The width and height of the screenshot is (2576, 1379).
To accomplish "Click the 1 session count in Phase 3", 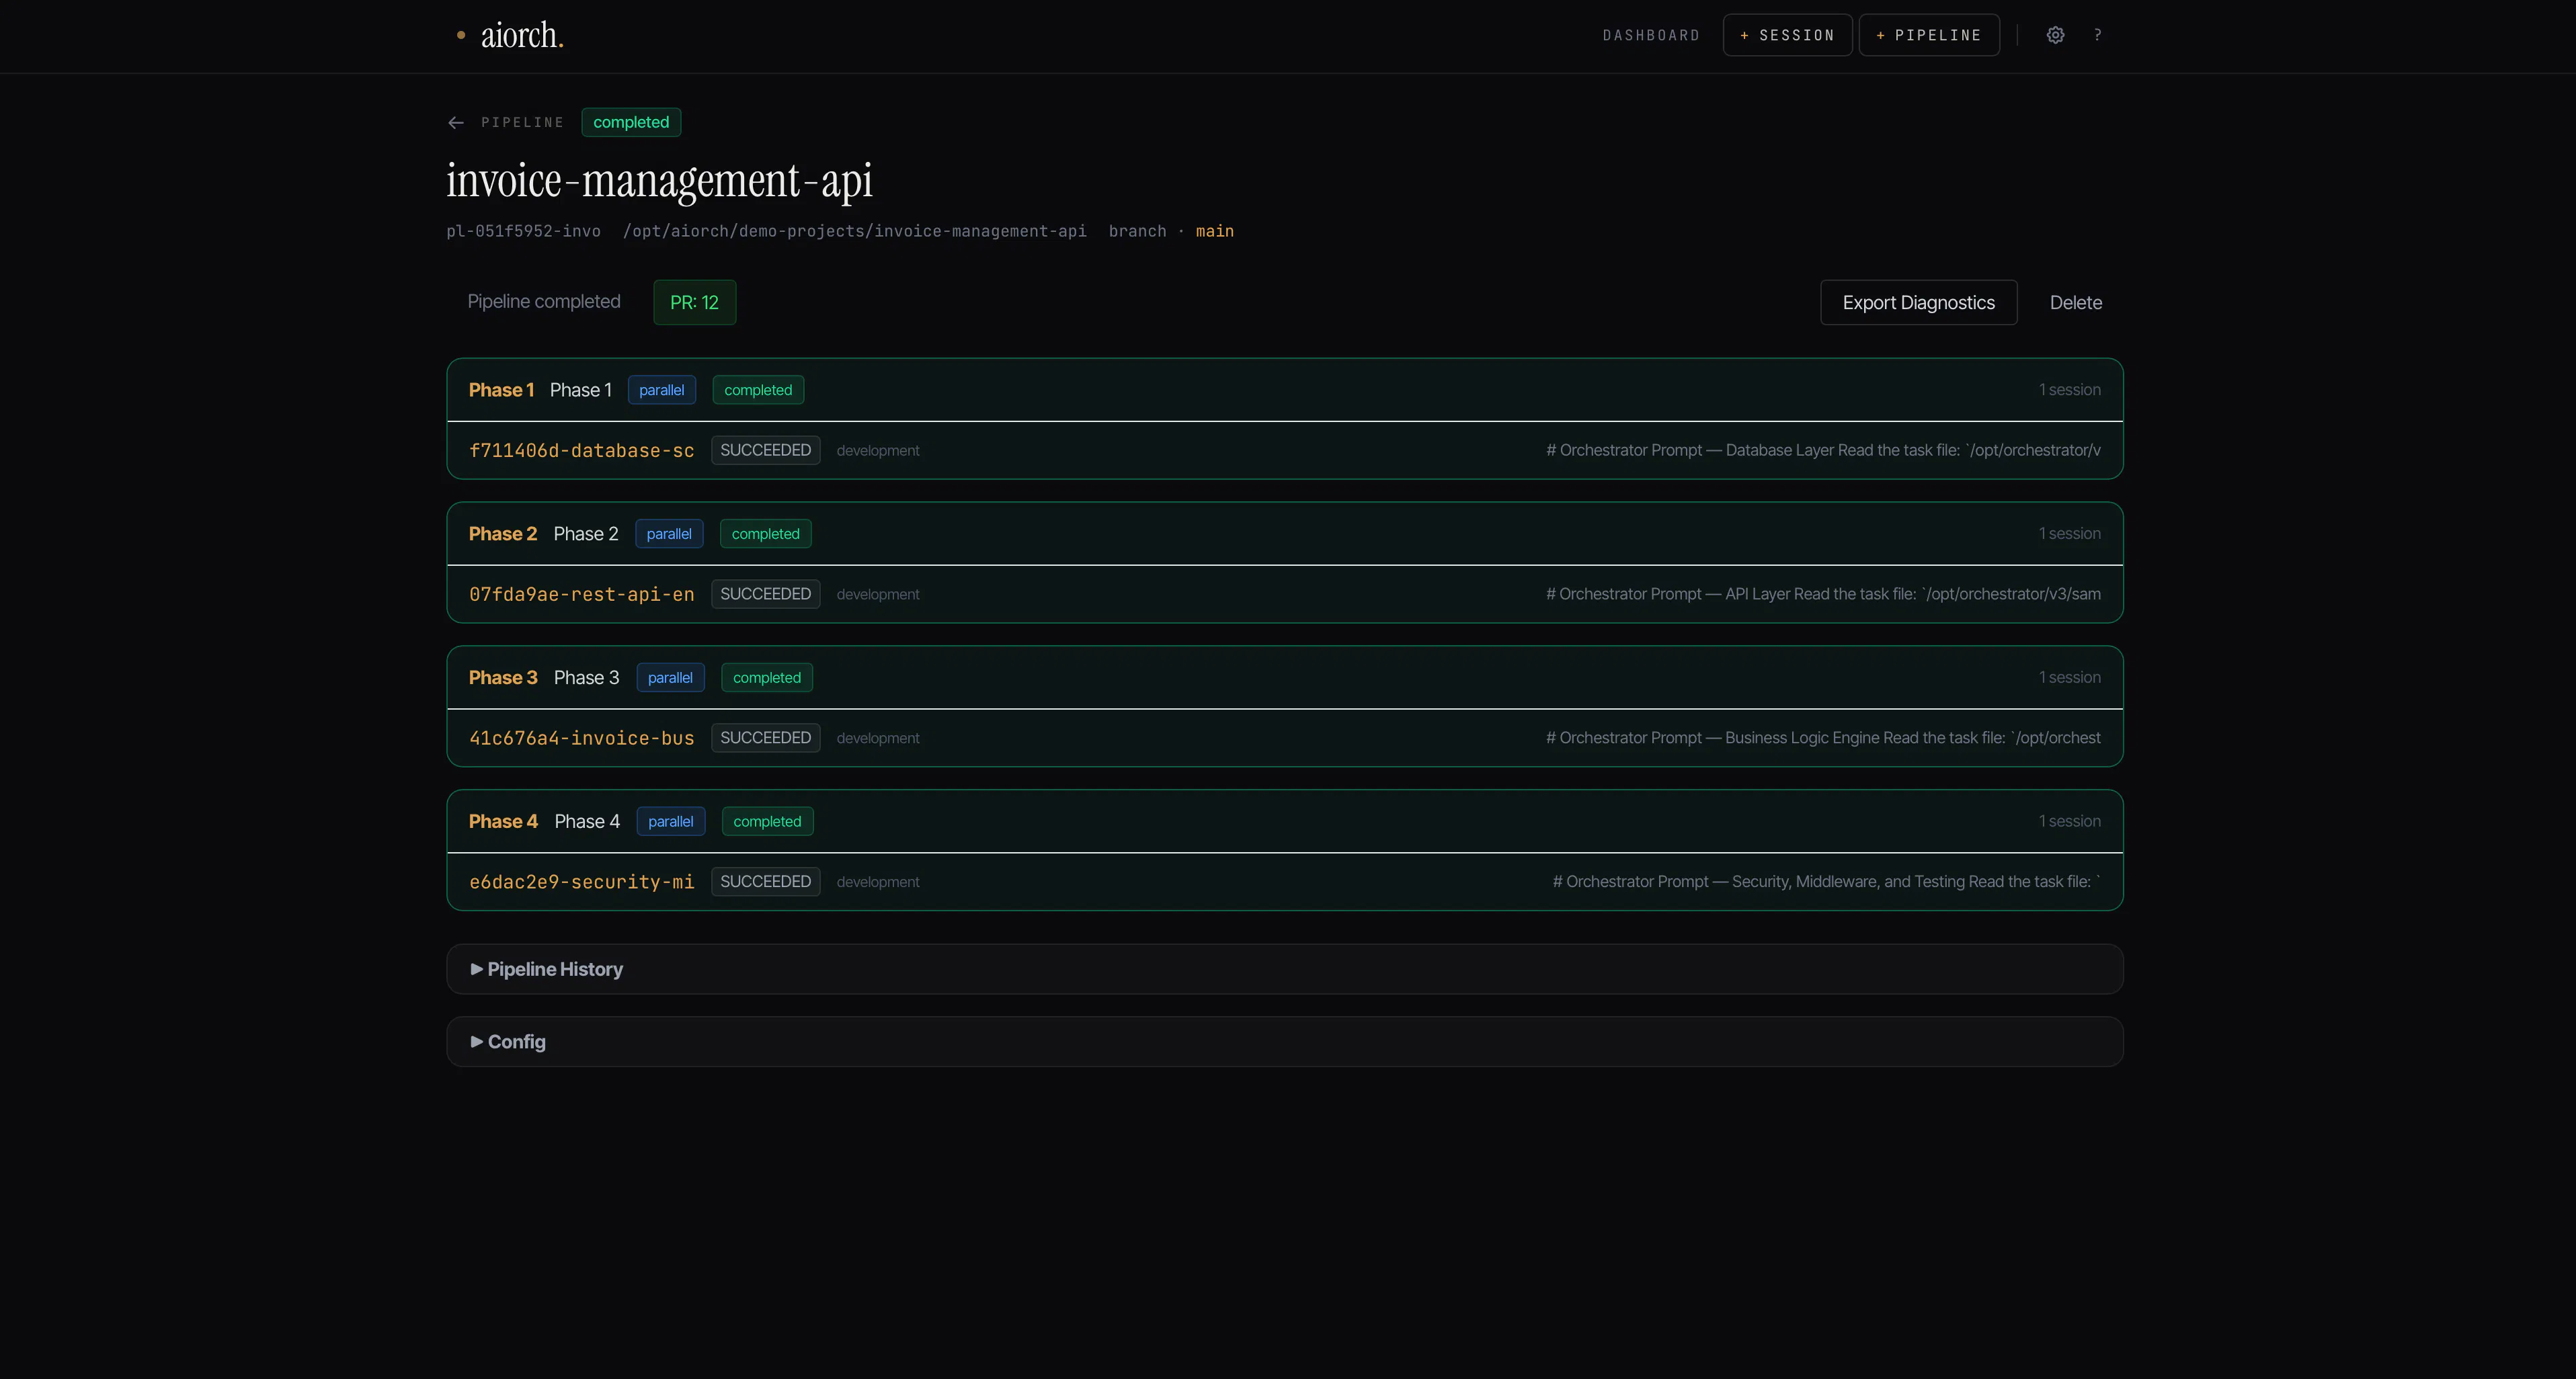I will tap(2070, 678).
